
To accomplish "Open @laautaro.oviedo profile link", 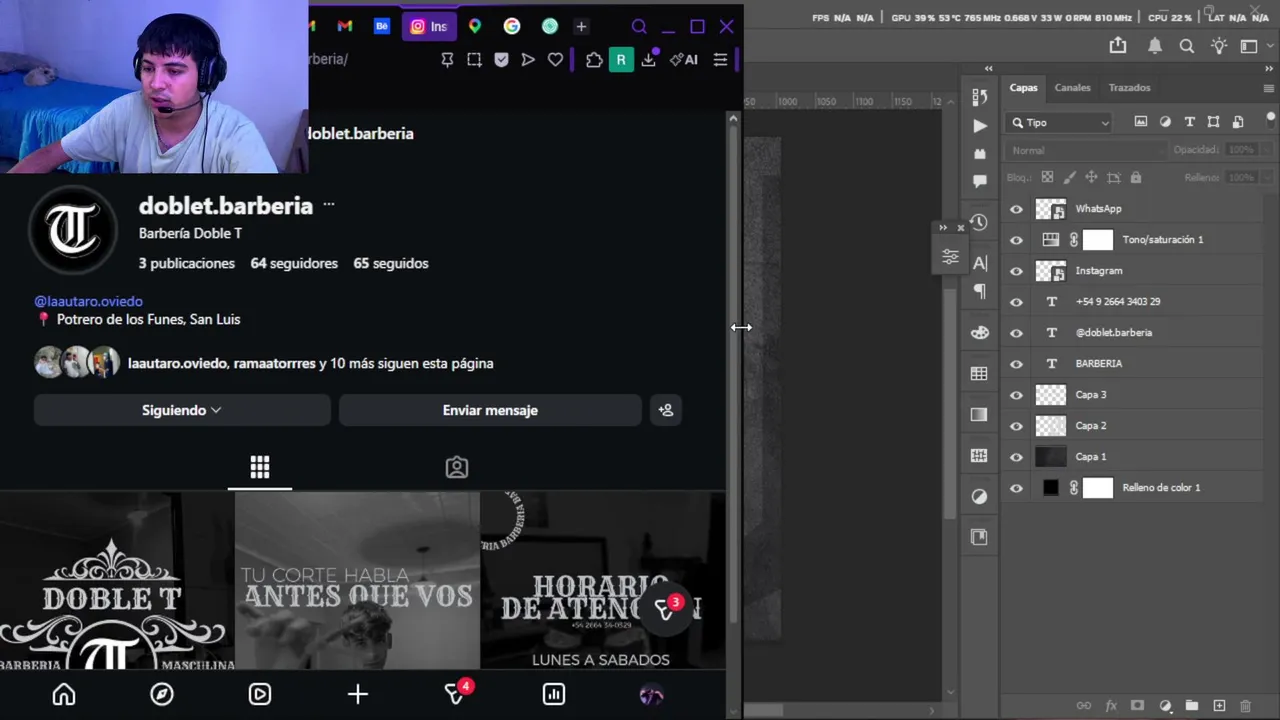I will pos(88,301).
